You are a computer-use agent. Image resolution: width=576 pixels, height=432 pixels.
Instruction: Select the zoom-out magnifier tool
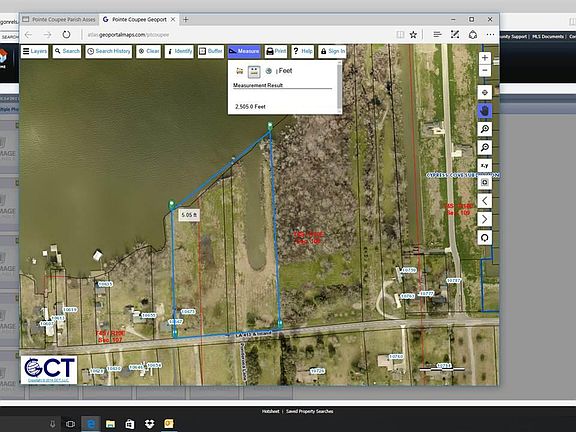485,147
